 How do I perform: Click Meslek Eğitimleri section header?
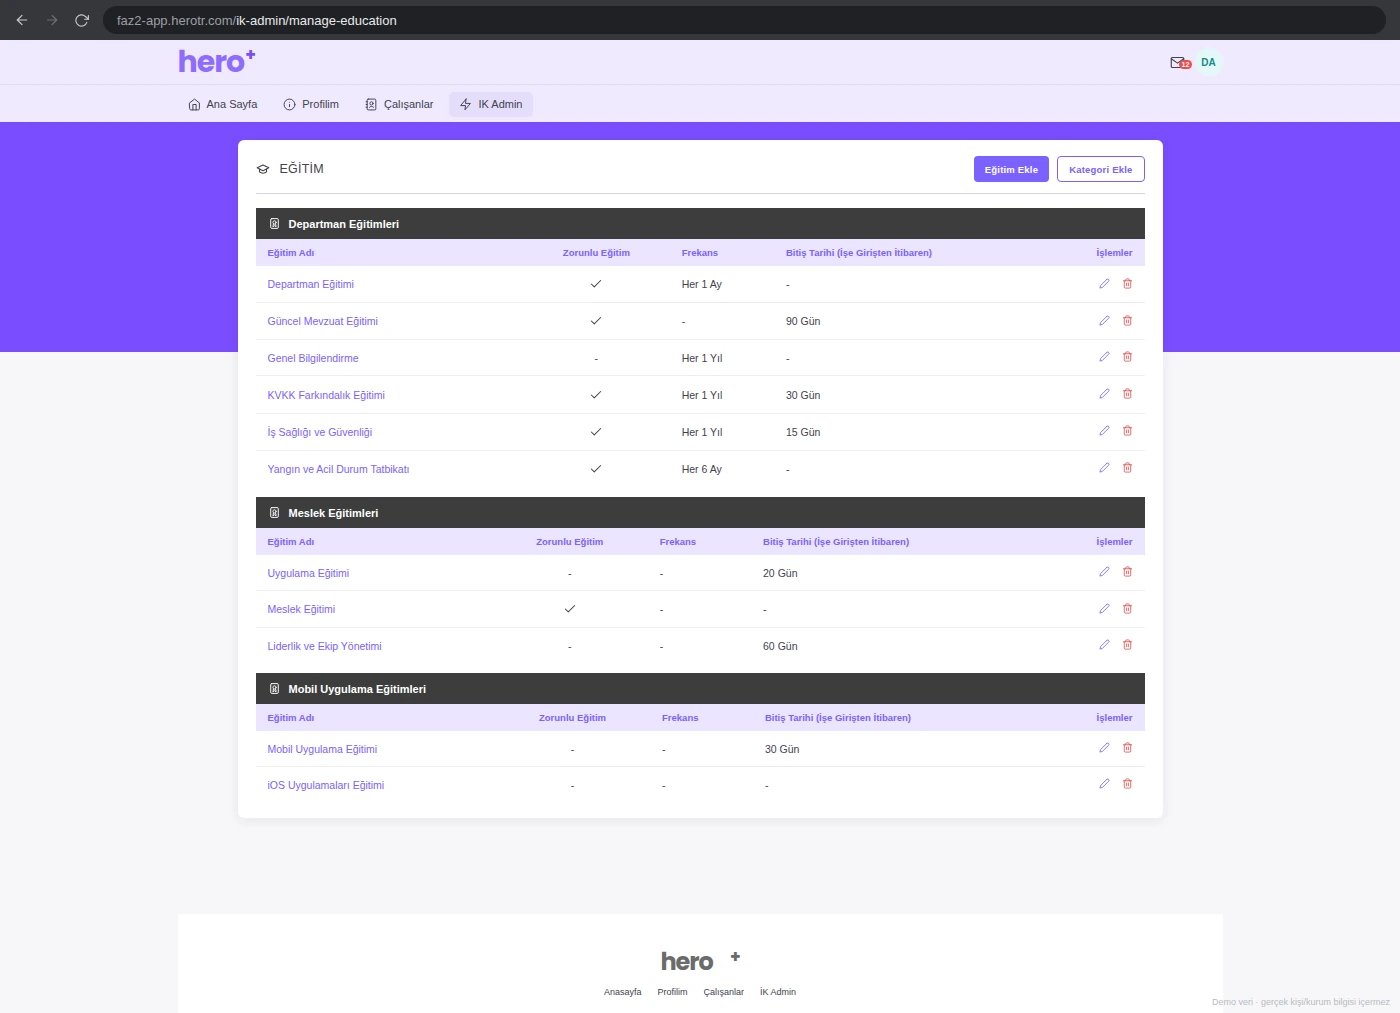point(700,513)
